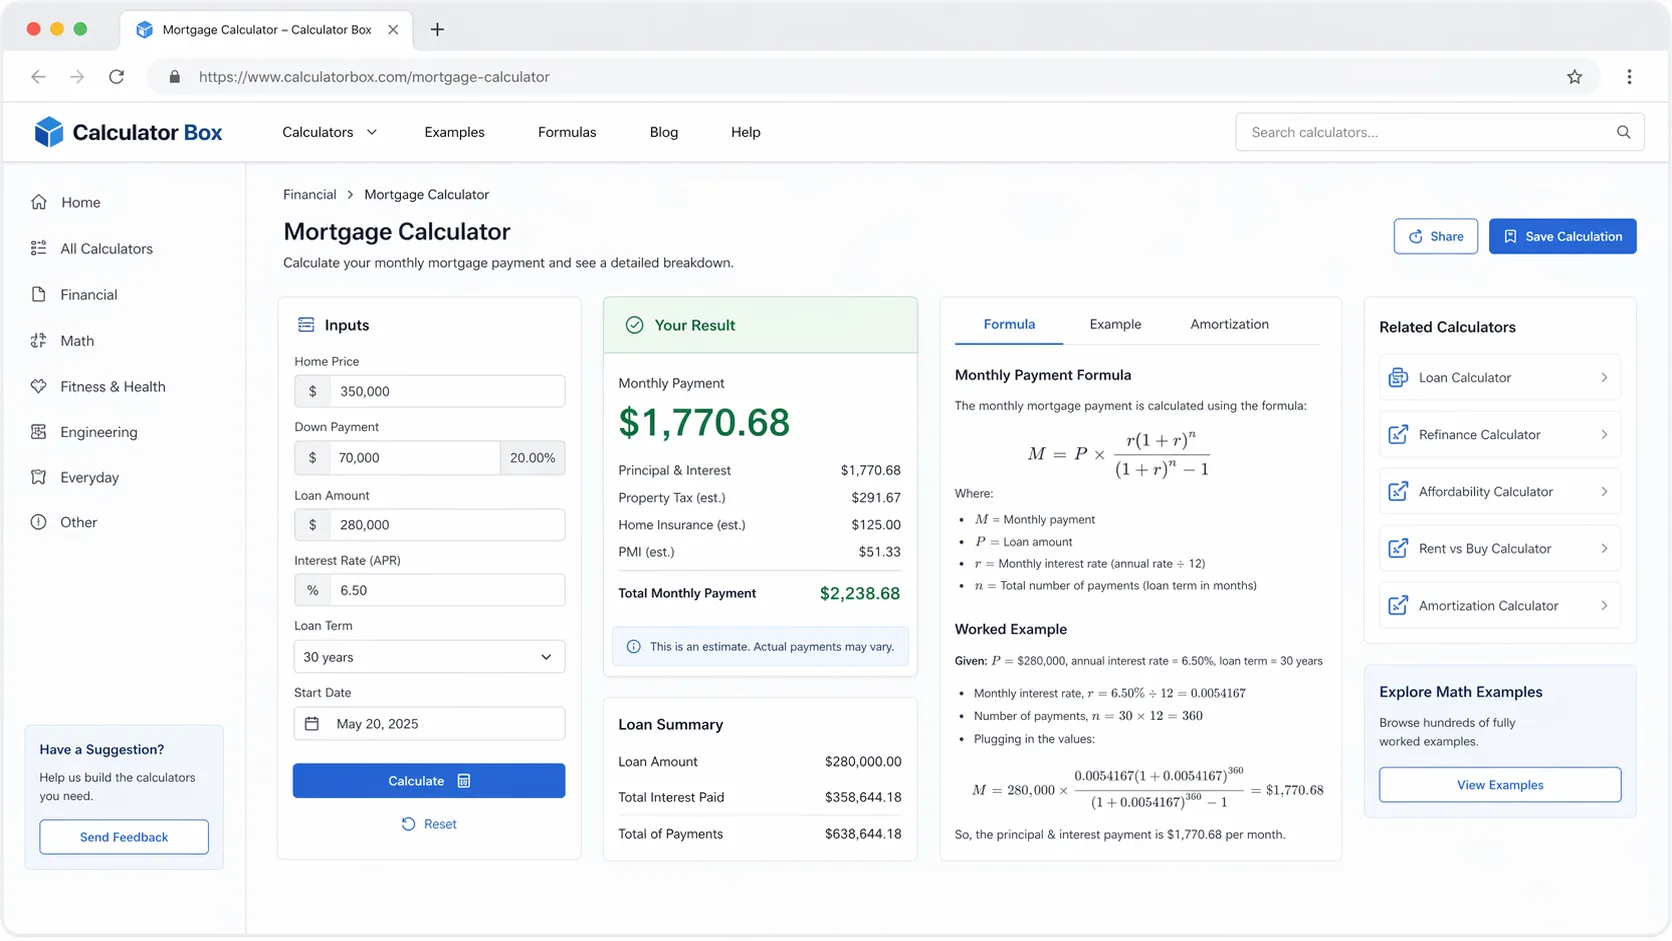Click the calendar icon in Start Date
Screen dimensions: 1672x941
point(312,724)
